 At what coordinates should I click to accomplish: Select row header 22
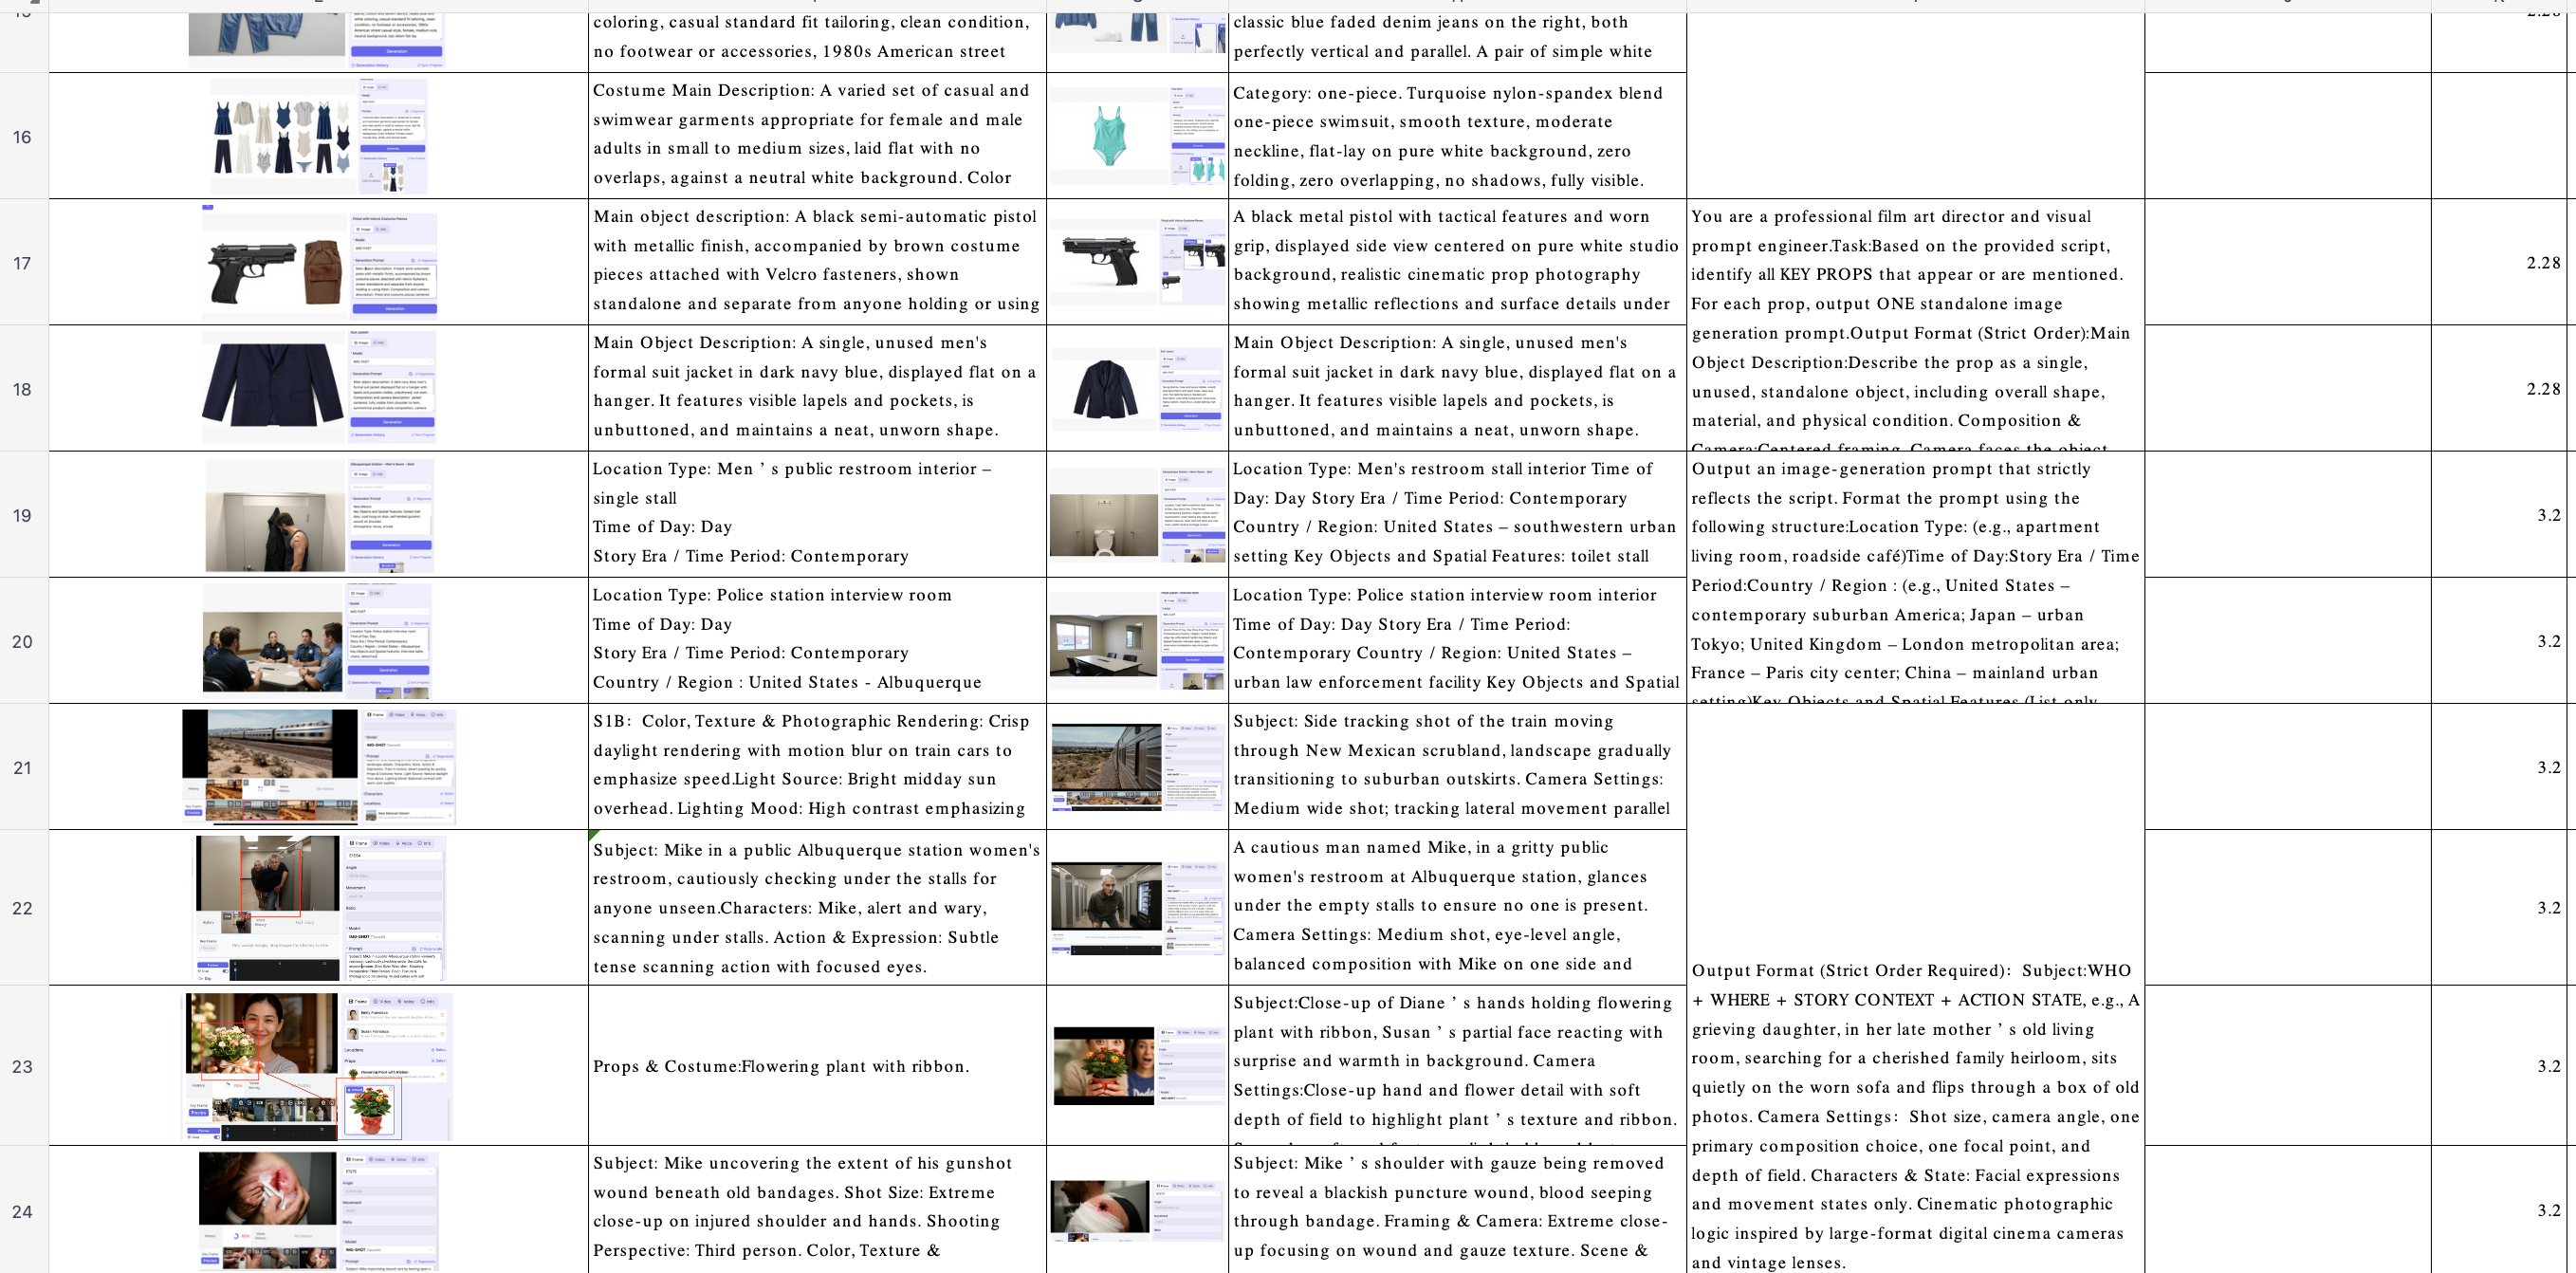pyautogui.click(x=24, y=907)
